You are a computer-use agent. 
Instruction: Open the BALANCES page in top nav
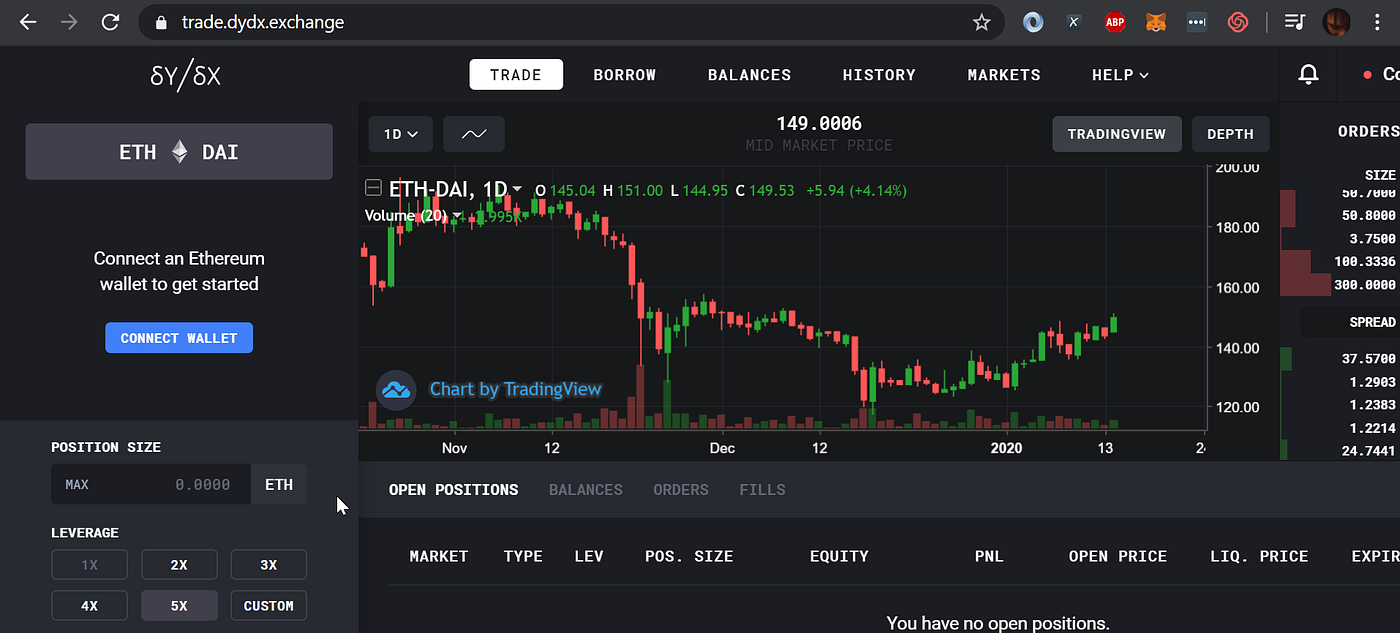[x=750, y=75]
